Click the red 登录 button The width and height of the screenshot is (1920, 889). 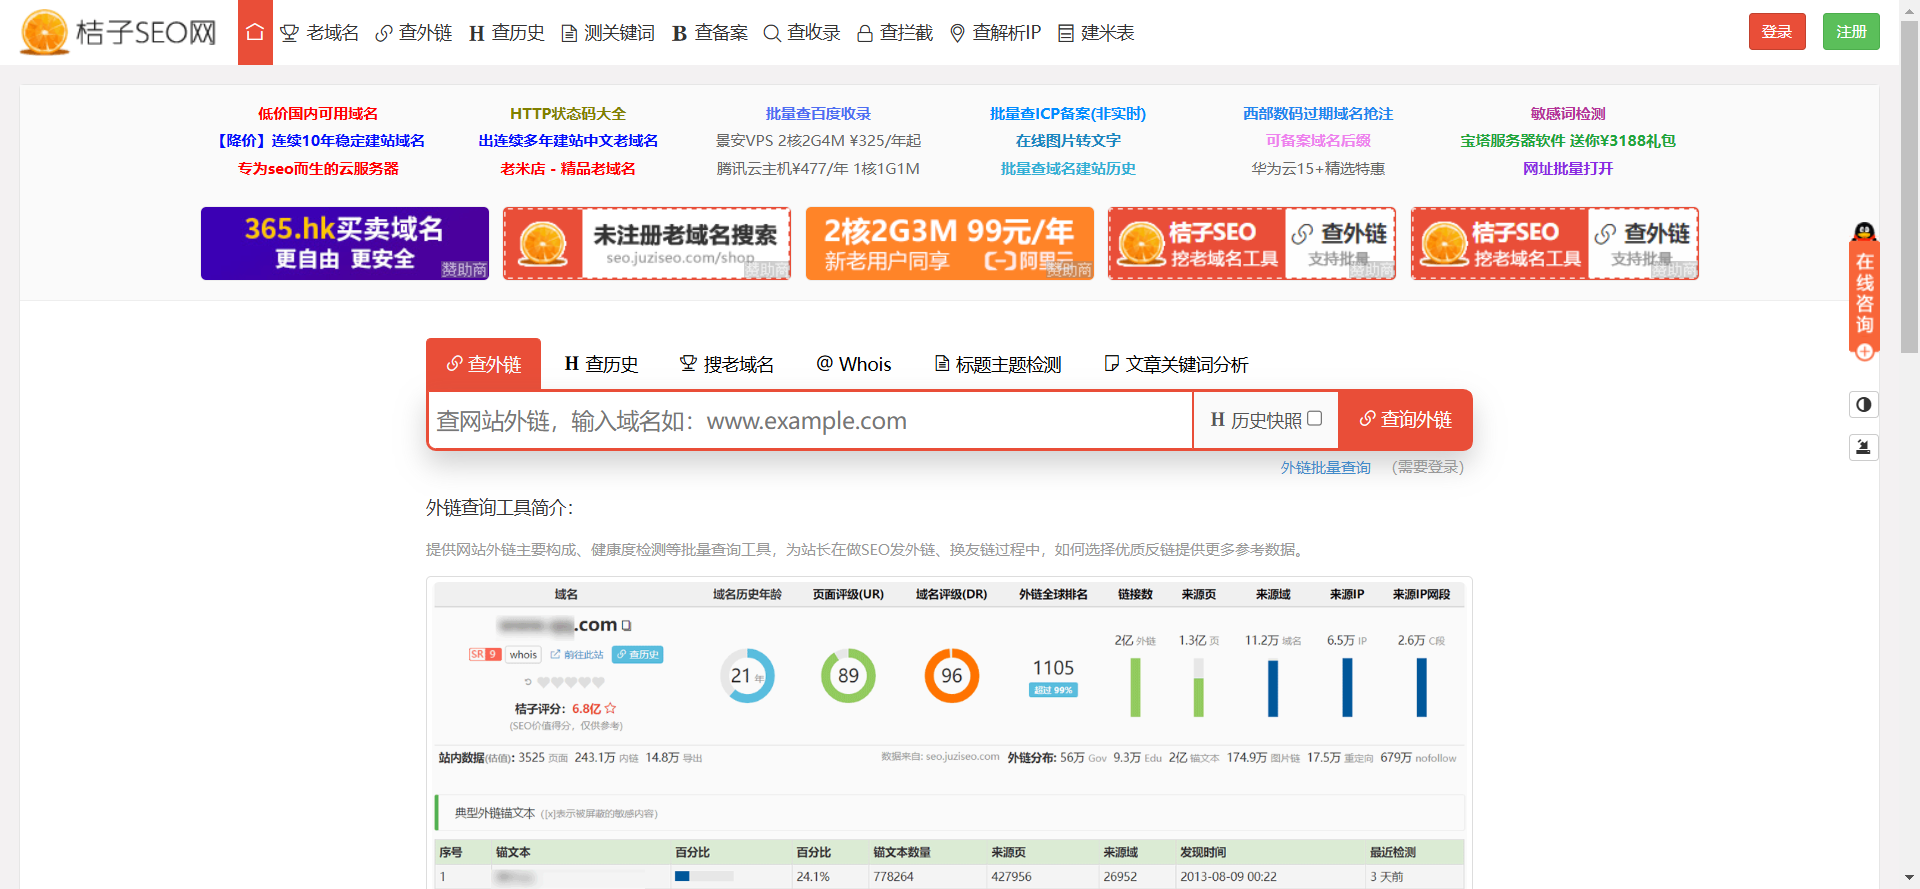(1777, 32)
